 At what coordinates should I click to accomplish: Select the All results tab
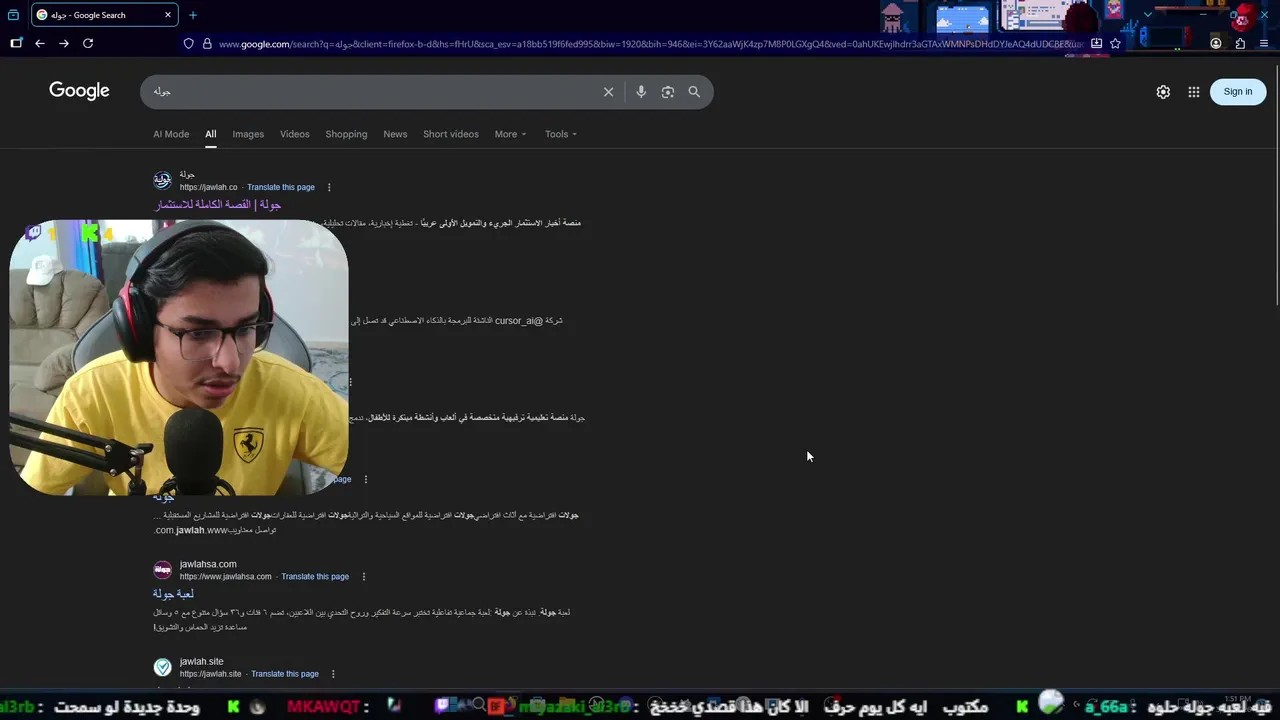211,134
